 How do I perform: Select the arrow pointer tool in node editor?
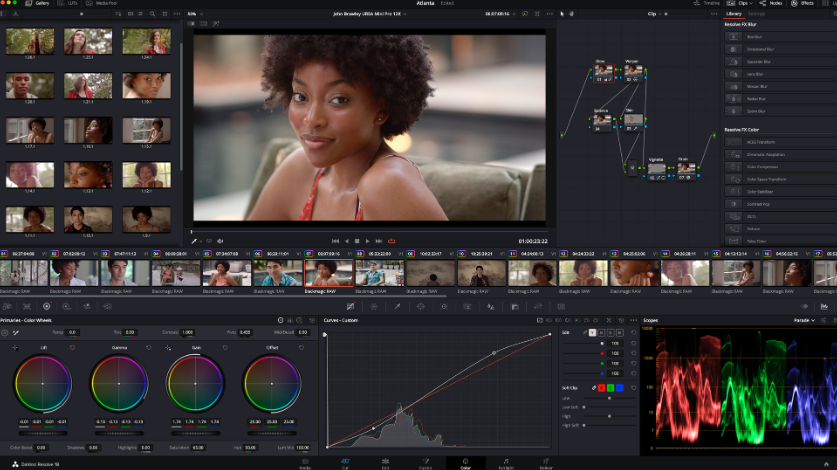(x=562, y=14)
